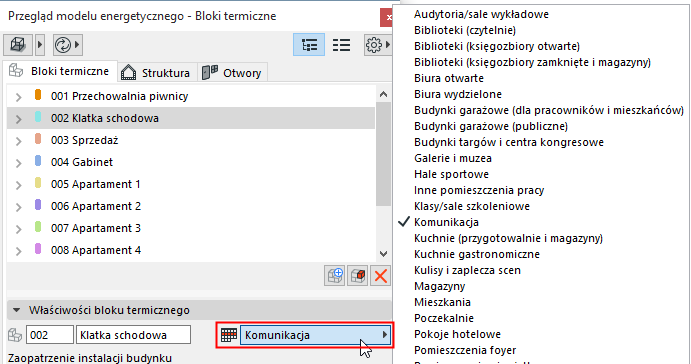Click the Klatka schodowa name field
Image resolution: width=691 pixels, height=364 pixels.
point(134,335)
